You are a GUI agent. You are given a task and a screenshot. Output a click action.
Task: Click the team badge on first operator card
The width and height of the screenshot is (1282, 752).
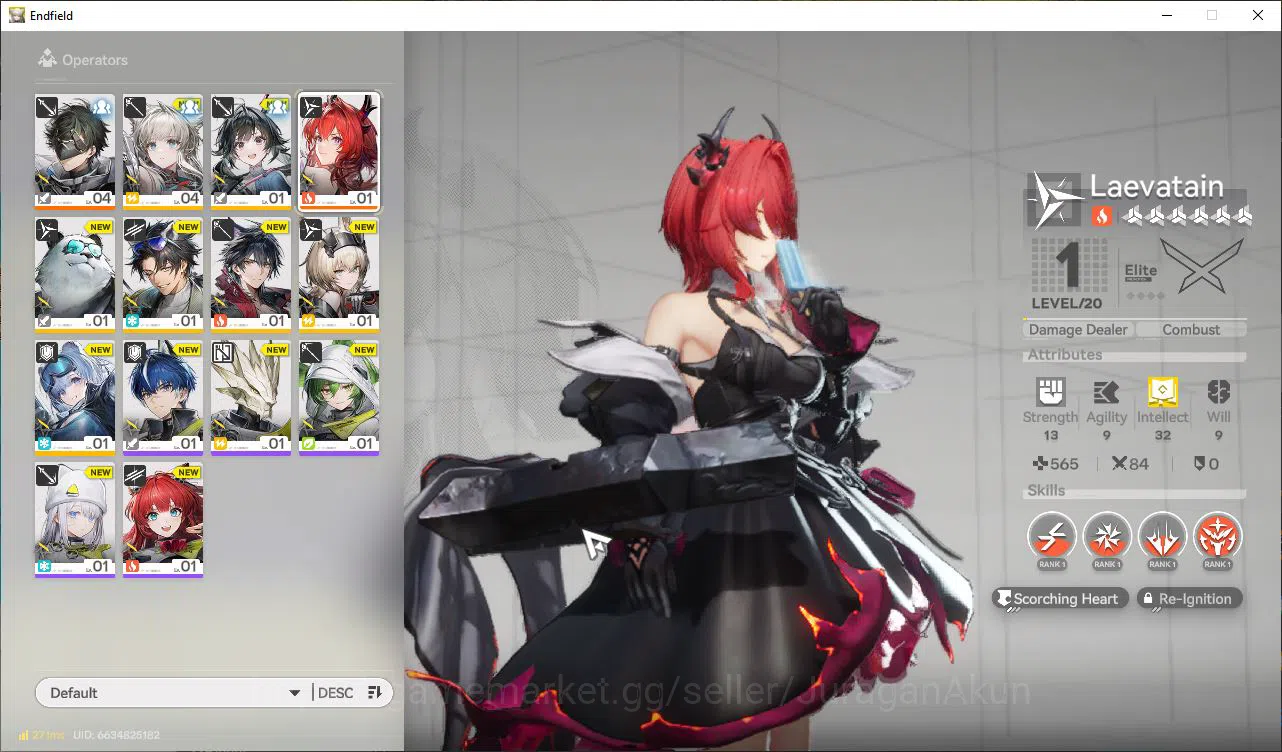102,106
